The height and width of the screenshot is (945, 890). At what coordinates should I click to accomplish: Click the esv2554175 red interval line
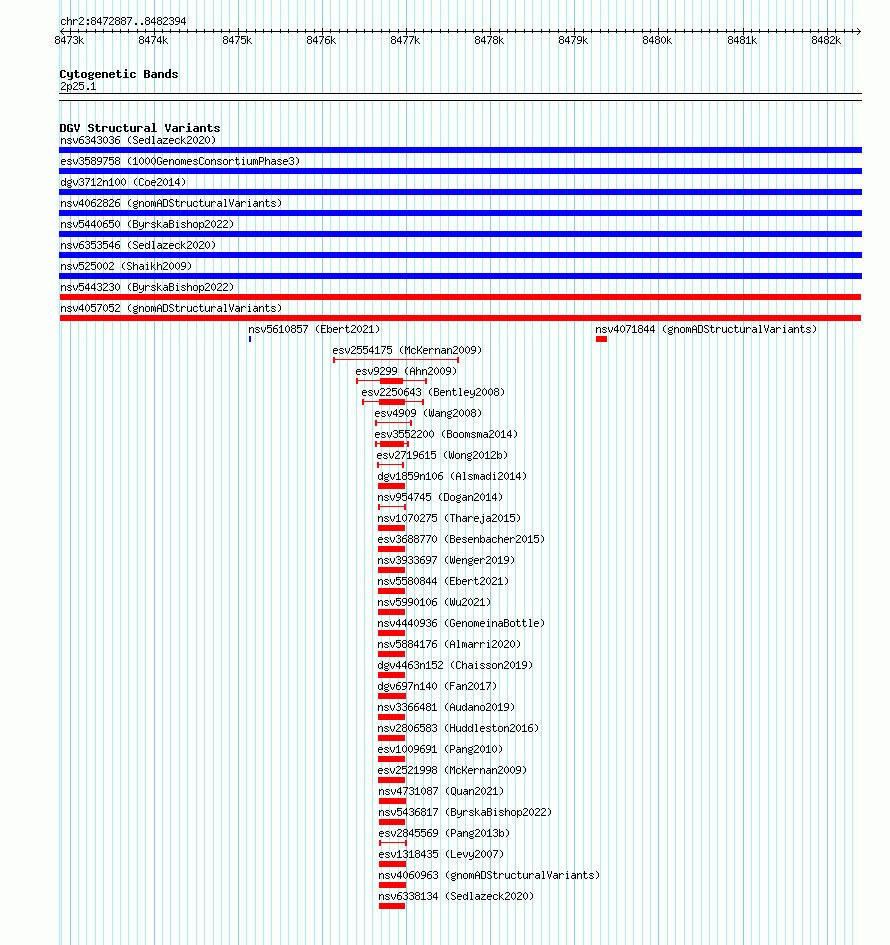pyautogui.click(x=396, y=360)
